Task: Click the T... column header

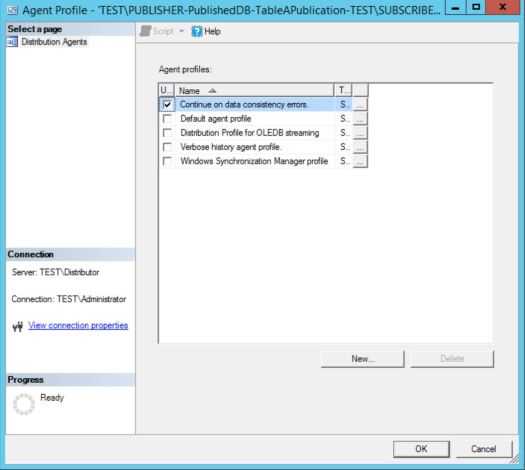Action: [x=343, y=90]
